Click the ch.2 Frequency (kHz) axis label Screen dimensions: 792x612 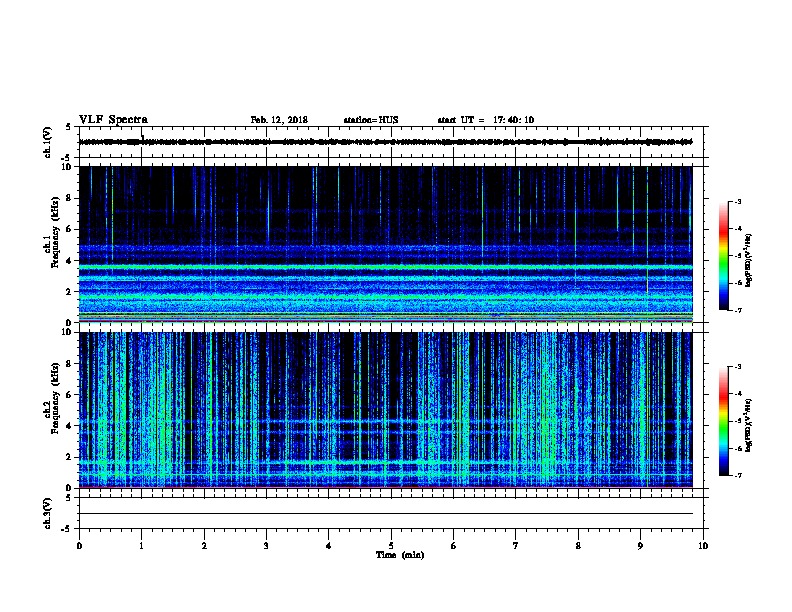(x=52, y=398)
